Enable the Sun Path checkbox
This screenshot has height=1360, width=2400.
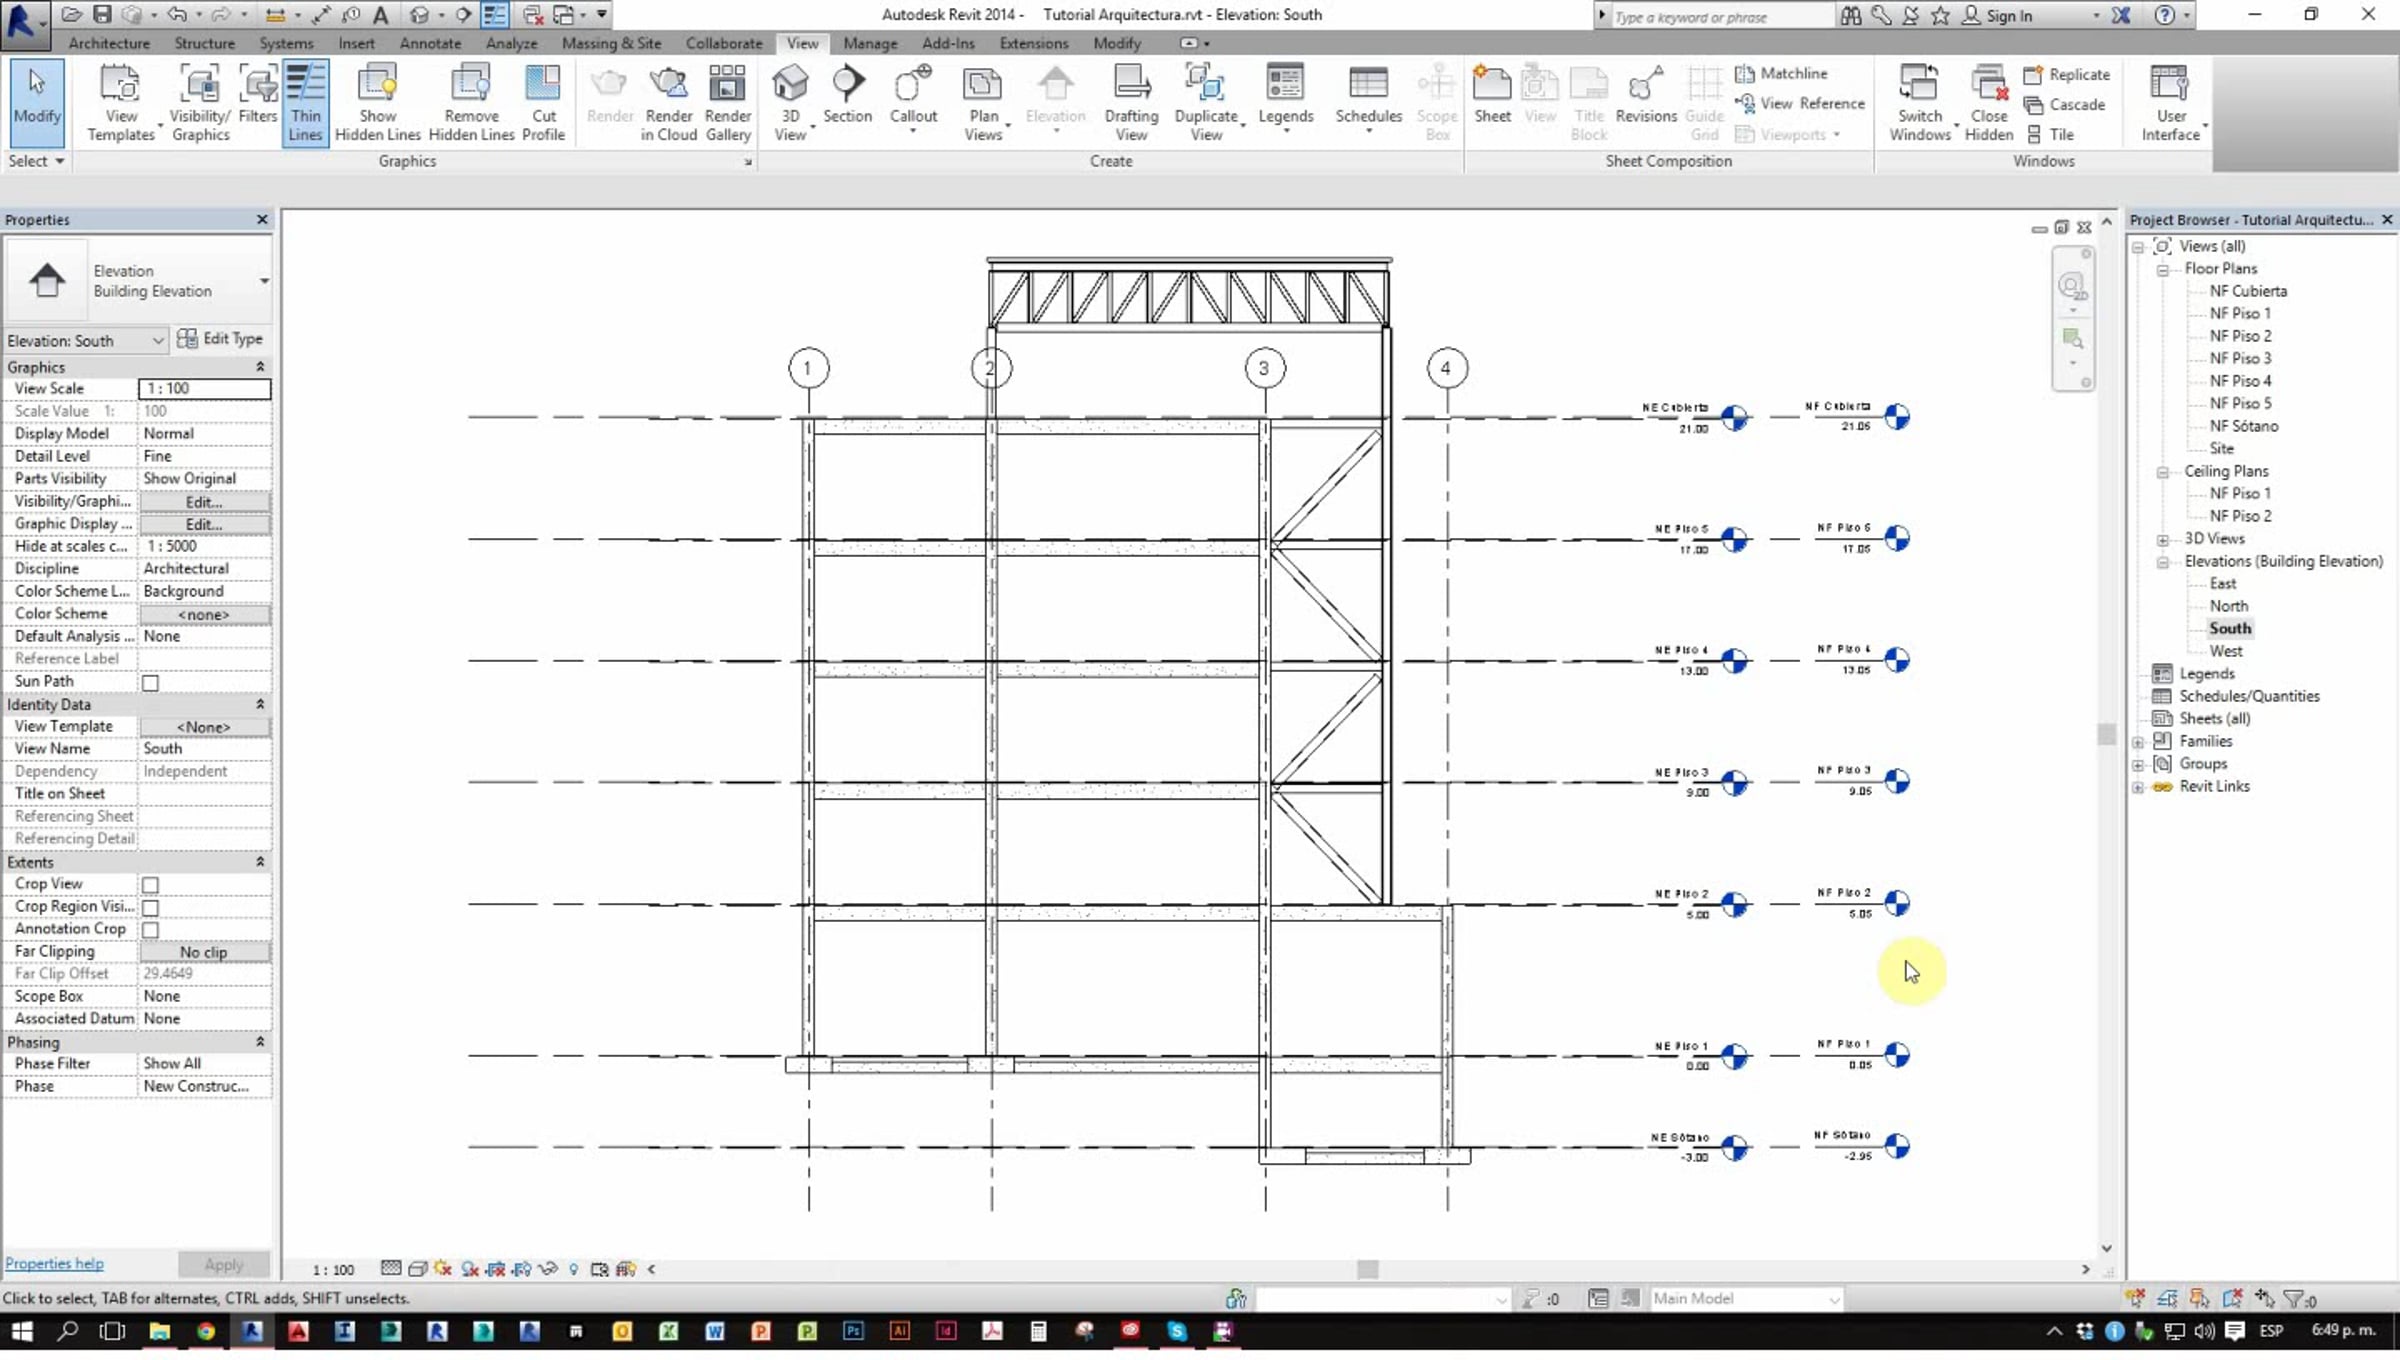click(x=150, y=683)
